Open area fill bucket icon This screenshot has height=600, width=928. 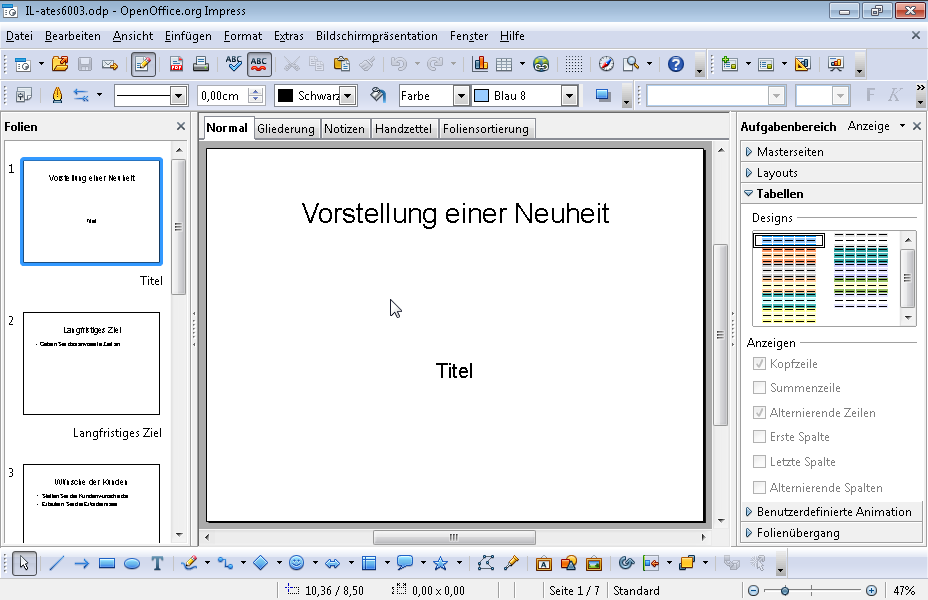[x=378, y=95]
